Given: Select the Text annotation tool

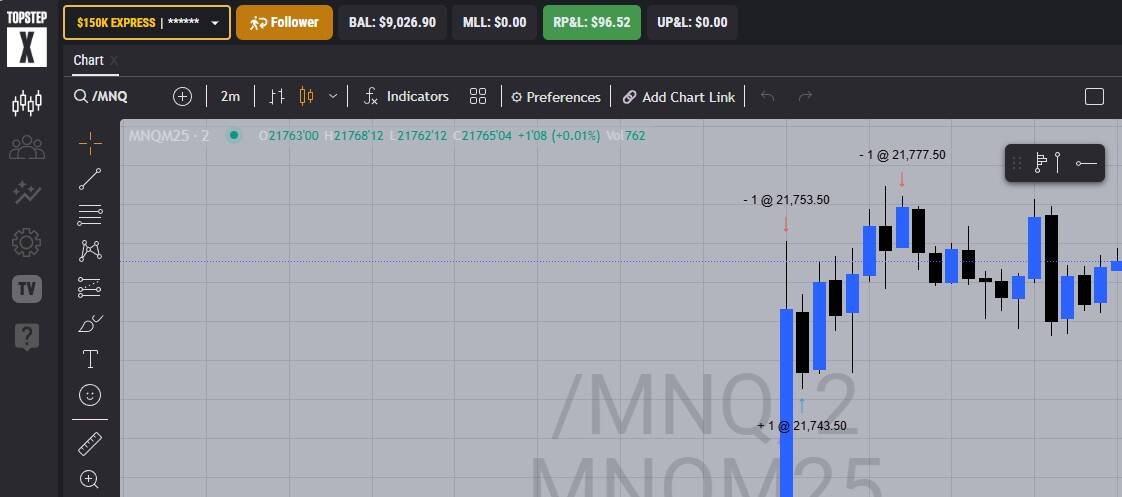Looking at the screenshot, I should pyautogui.click(x=90, y=359).
